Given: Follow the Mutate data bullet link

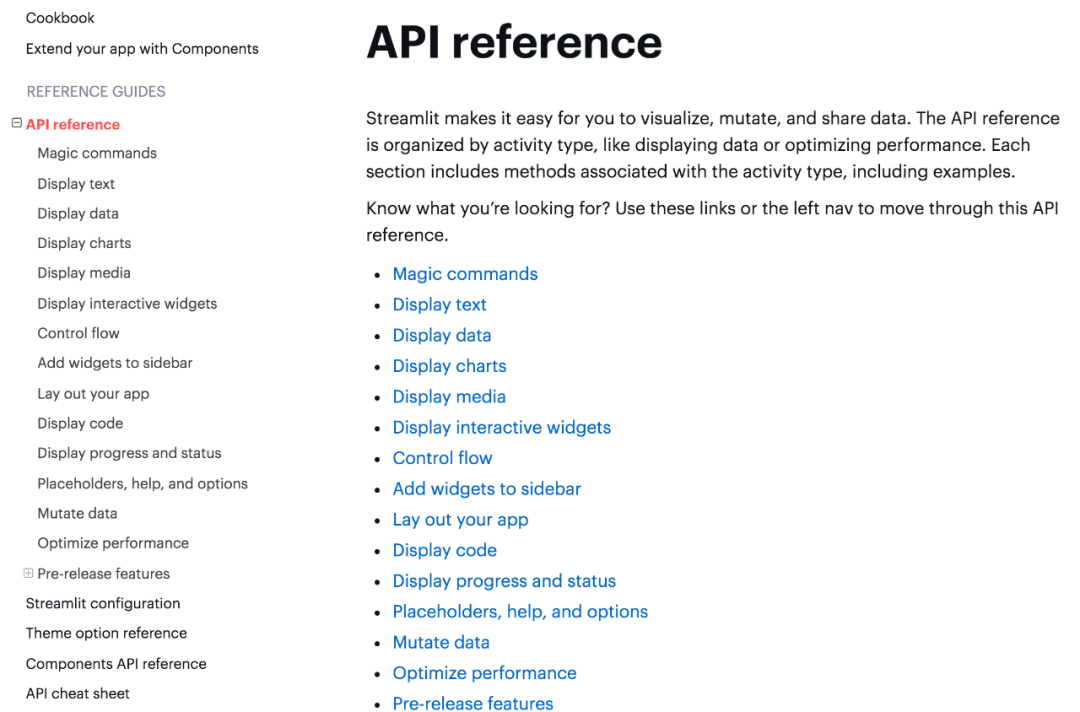Looking at the screenshot, I should (441, 642).
